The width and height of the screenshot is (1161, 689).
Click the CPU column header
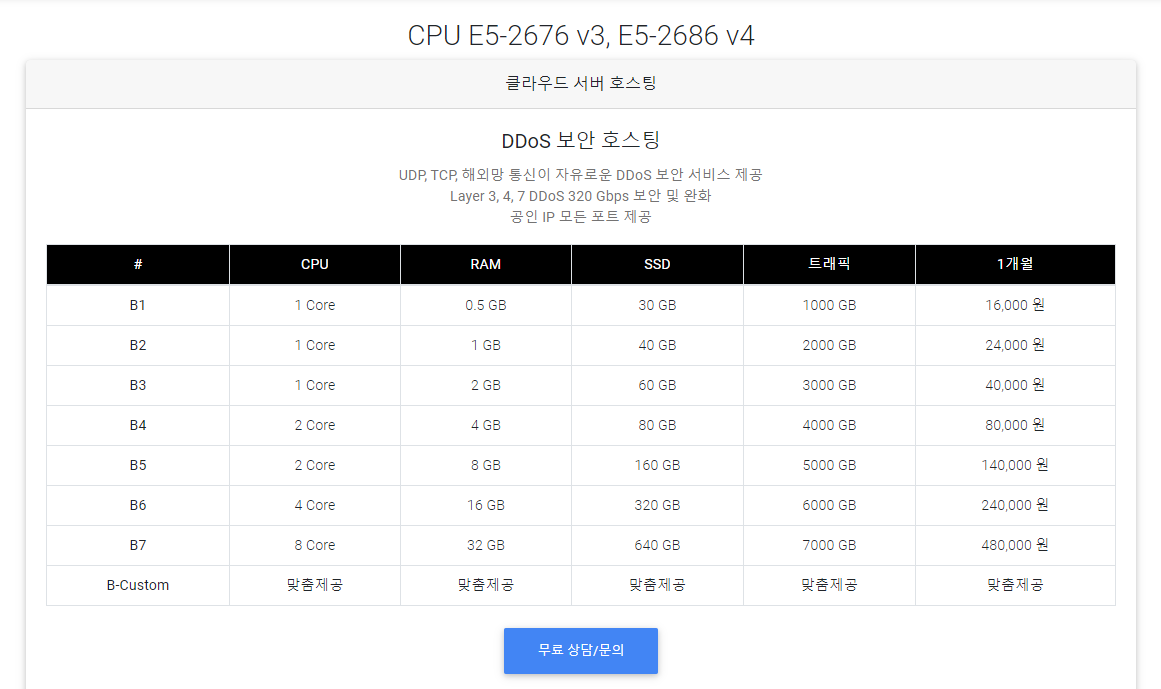coord(314,264)
